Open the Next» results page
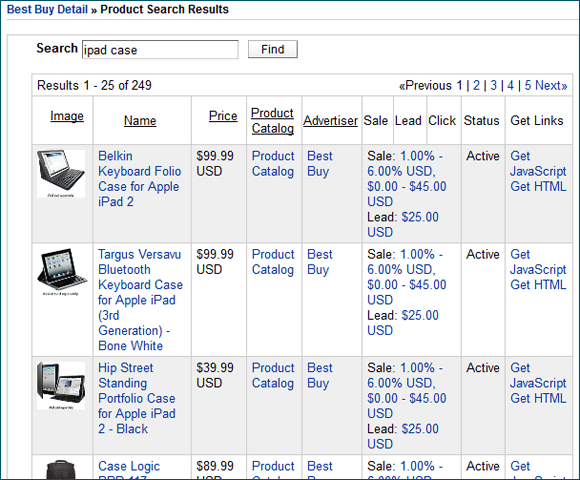 point(551,85)
